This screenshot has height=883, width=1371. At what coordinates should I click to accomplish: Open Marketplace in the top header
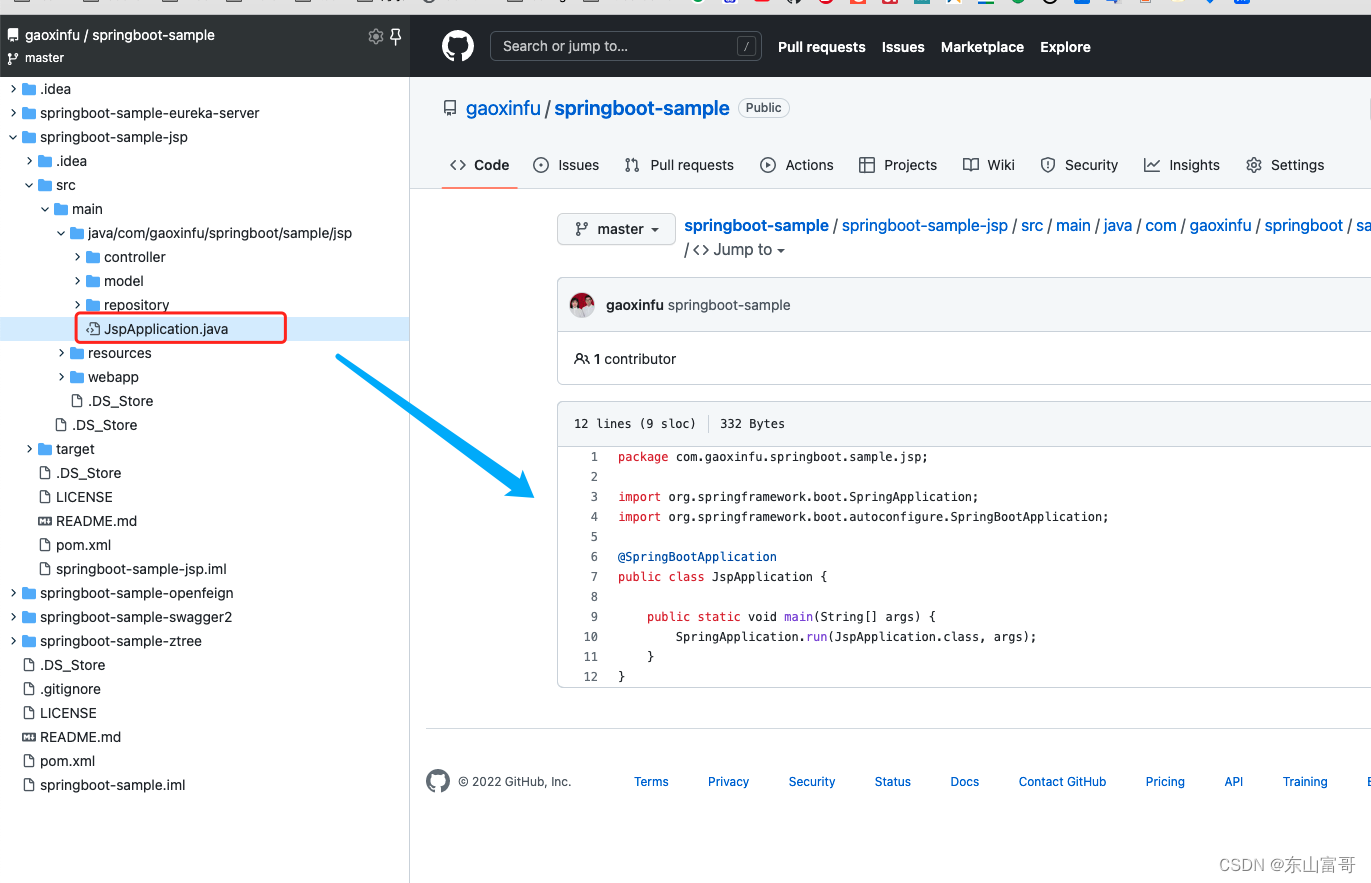pos(982,47)
